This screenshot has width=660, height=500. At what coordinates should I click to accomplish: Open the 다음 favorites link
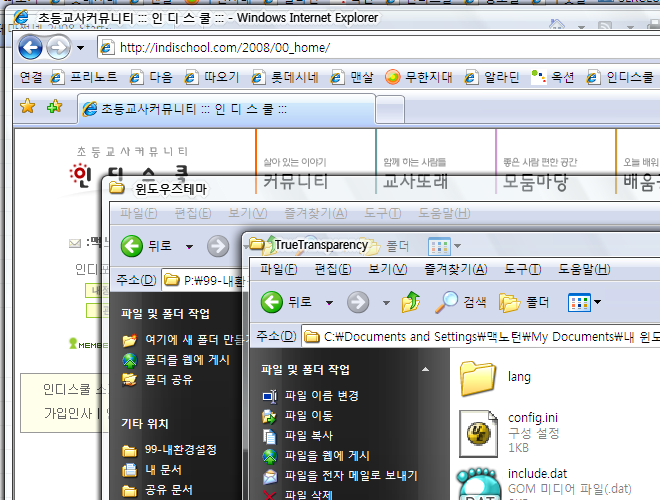point(151,77)
